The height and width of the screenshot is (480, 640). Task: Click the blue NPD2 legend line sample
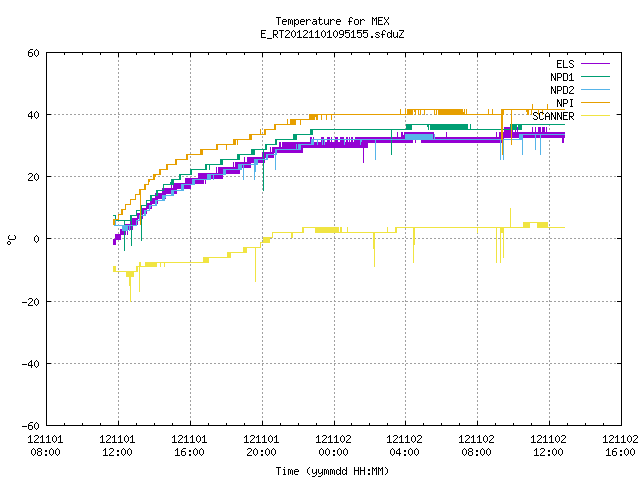click(595, 89)
